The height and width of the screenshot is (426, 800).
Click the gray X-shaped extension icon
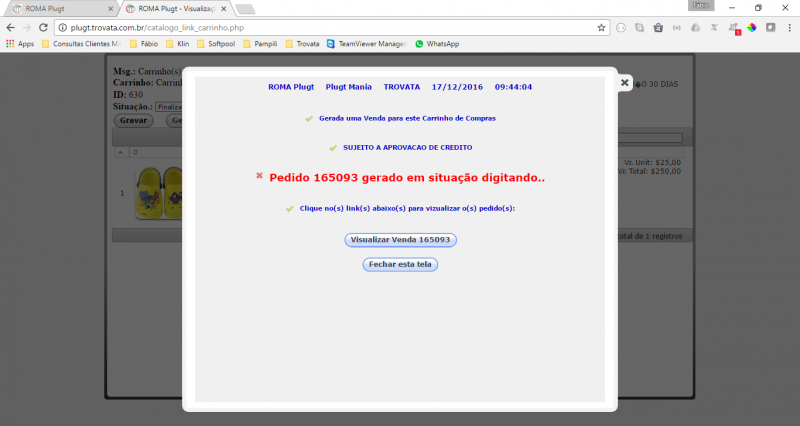point(714,28)
